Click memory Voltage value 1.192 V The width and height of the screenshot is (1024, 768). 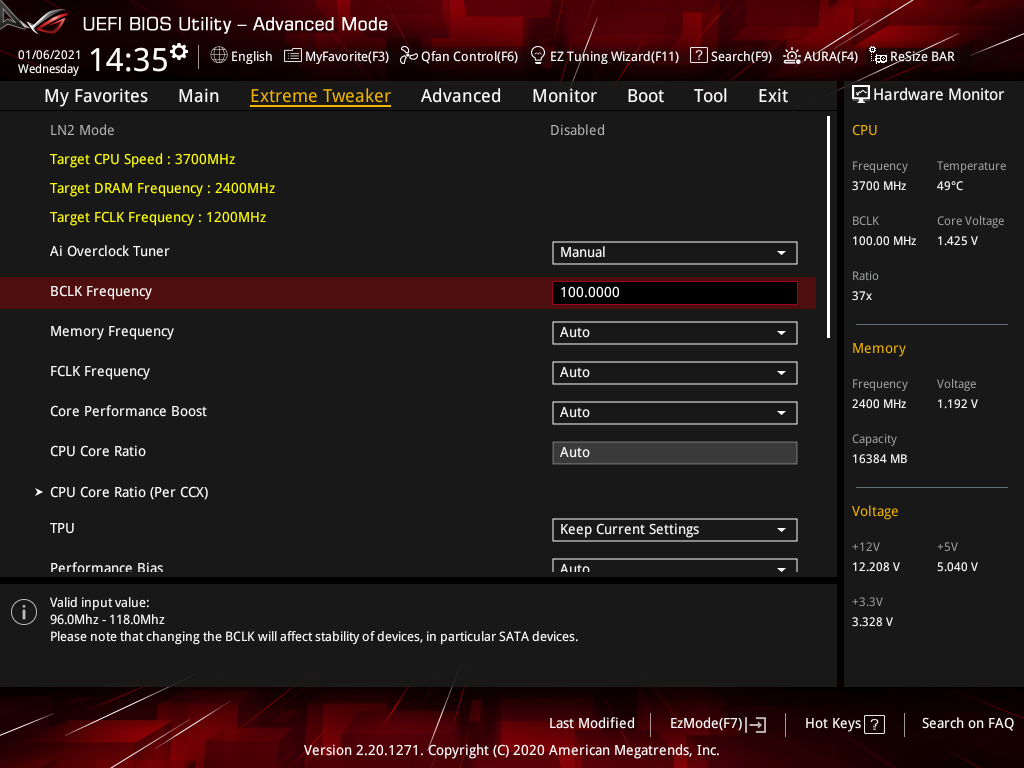coord(957,404)
